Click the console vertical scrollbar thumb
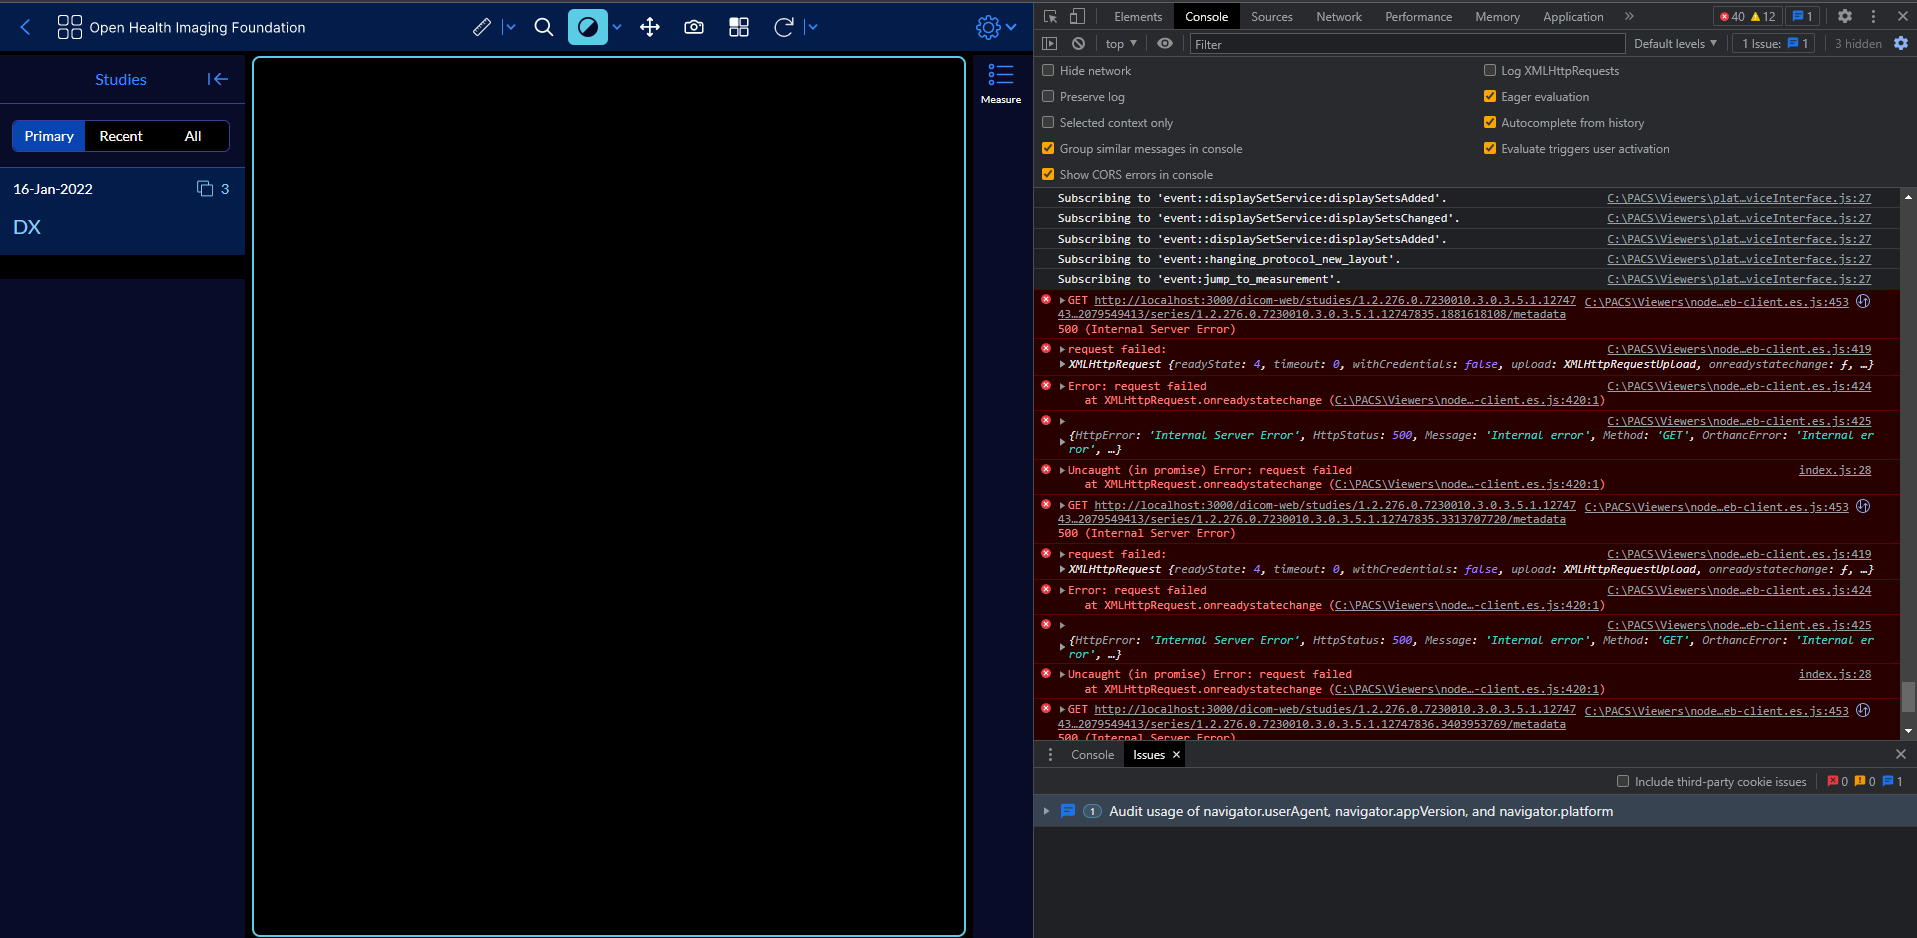The width and height of the screenshot is (1917, 938). pos(1908,697)
